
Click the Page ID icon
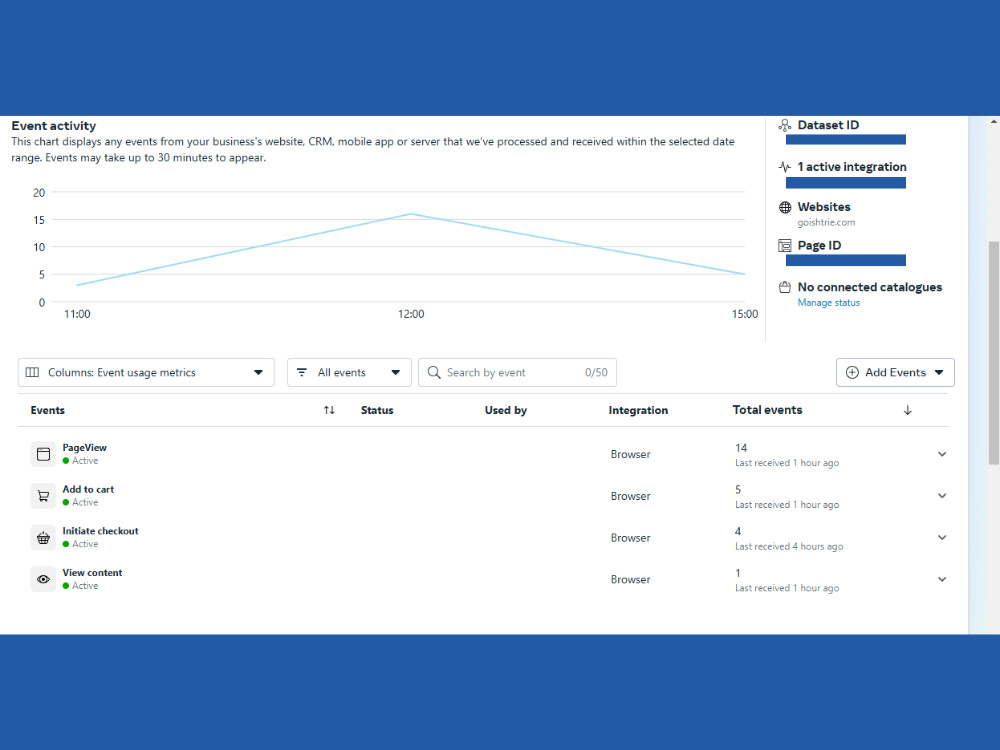tap(785, 246)
